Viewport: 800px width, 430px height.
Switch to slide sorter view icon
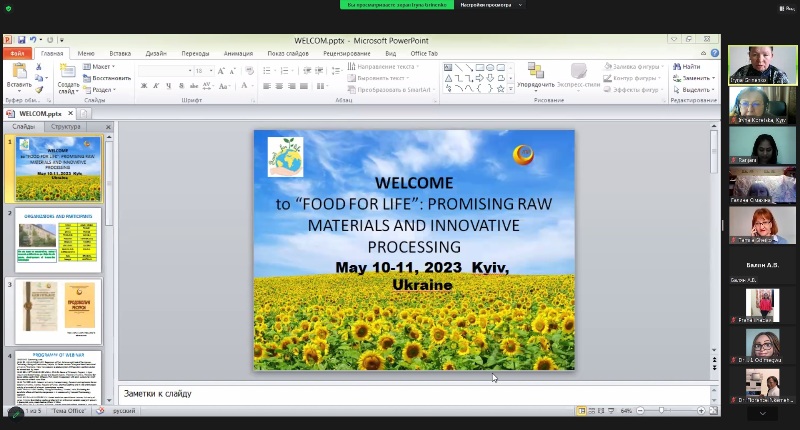click(x=592, y=411)
